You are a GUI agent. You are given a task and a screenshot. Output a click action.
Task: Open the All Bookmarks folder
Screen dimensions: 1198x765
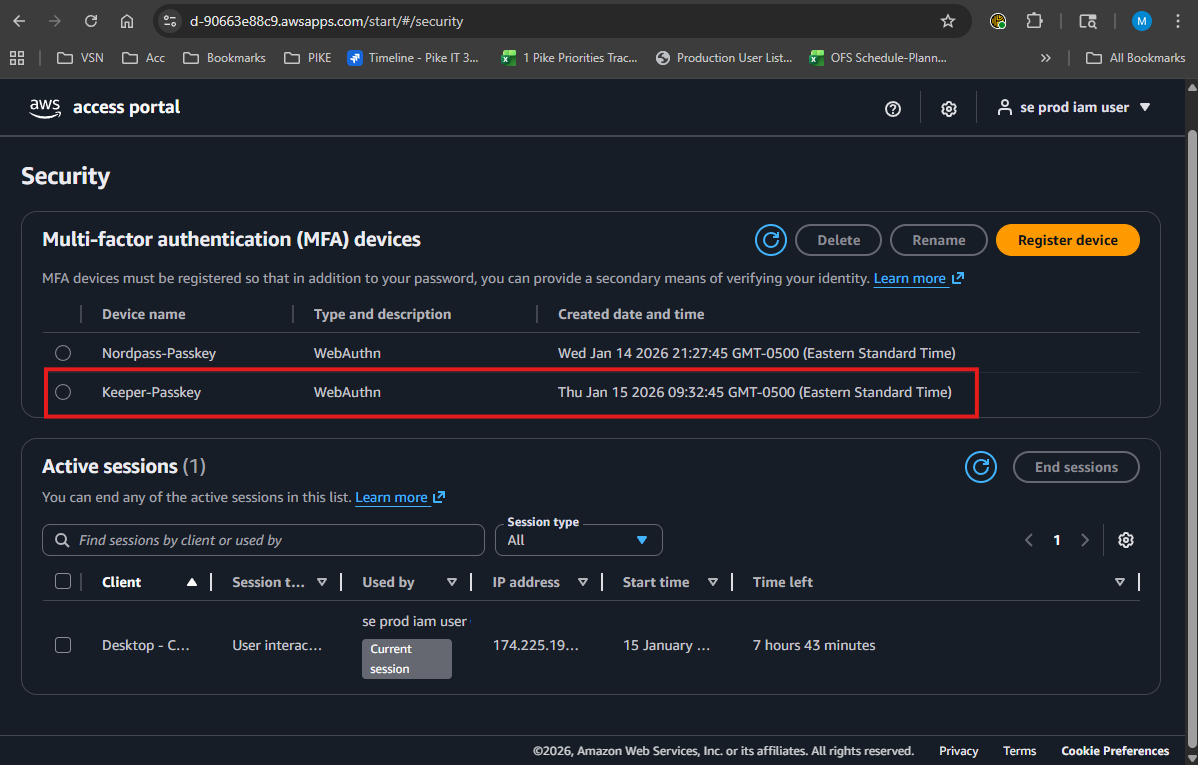click(x=1135, y=58)
